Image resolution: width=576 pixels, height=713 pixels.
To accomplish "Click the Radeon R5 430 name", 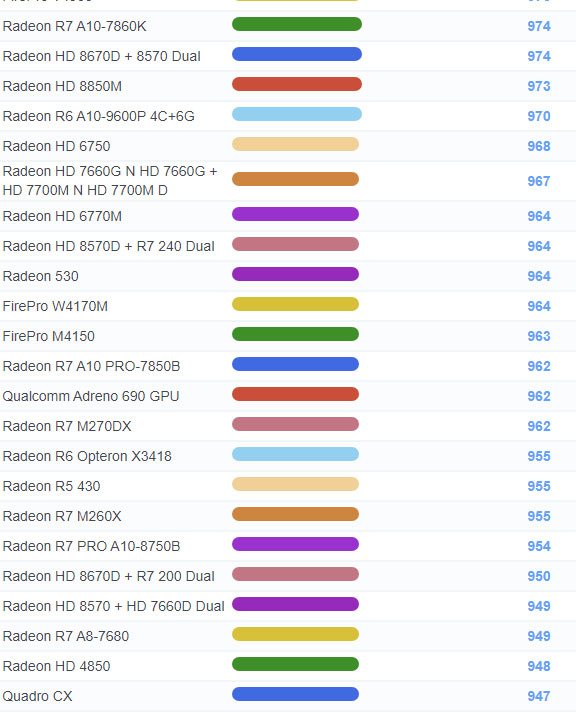I will click(51, 487).
